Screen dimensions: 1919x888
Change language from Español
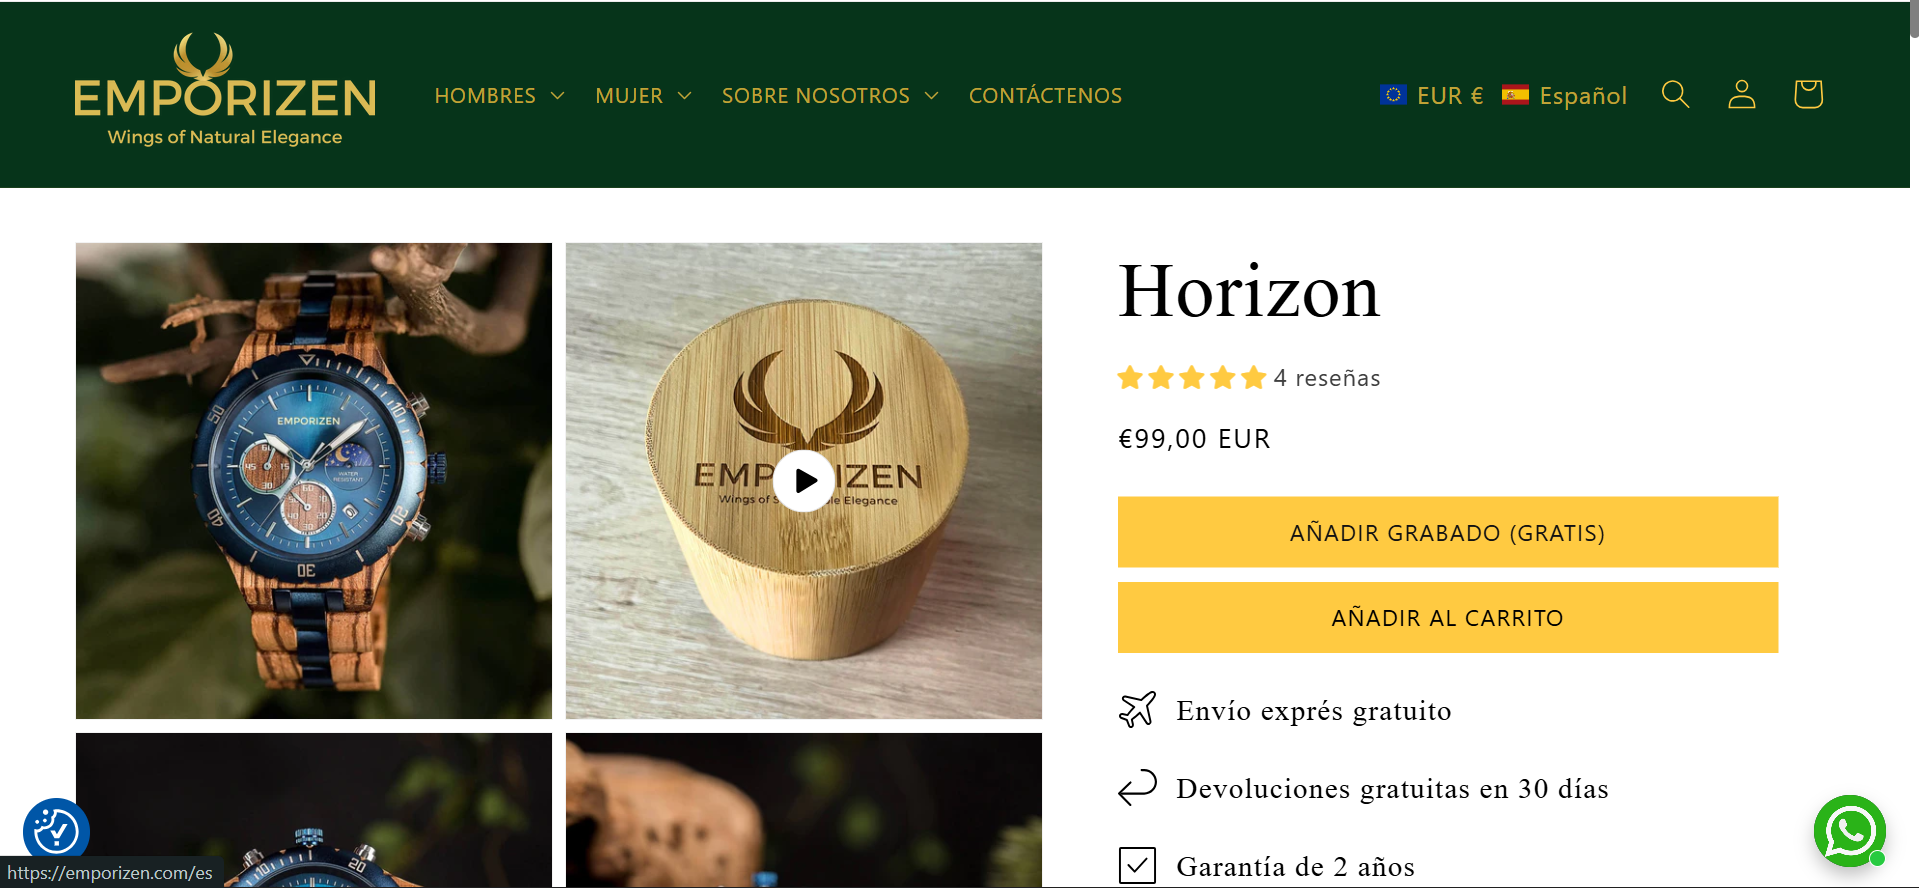[1565, 96]
